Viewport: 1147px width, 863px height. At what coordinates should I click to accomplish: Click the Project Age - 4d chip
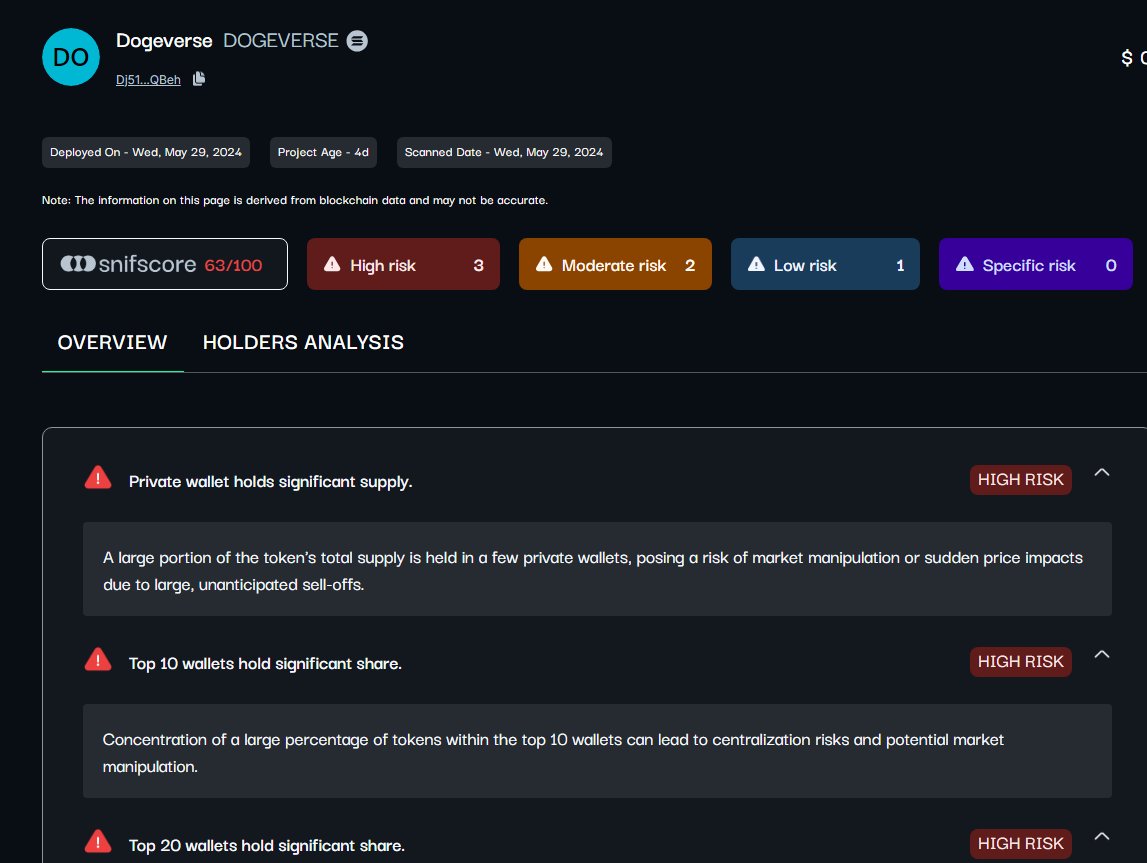(323, 152)
